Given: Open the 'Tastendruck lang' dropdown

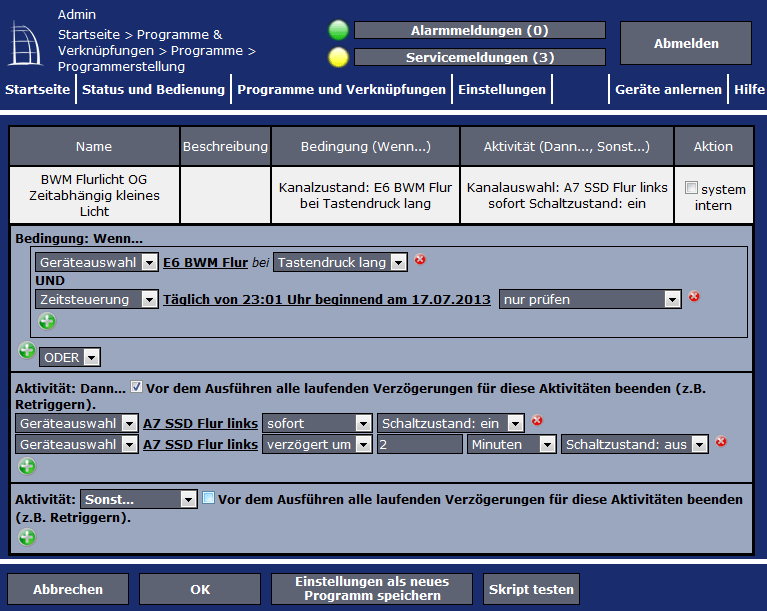Looking at the screenshot, I should pyautogui.click(x=340, y=262).
